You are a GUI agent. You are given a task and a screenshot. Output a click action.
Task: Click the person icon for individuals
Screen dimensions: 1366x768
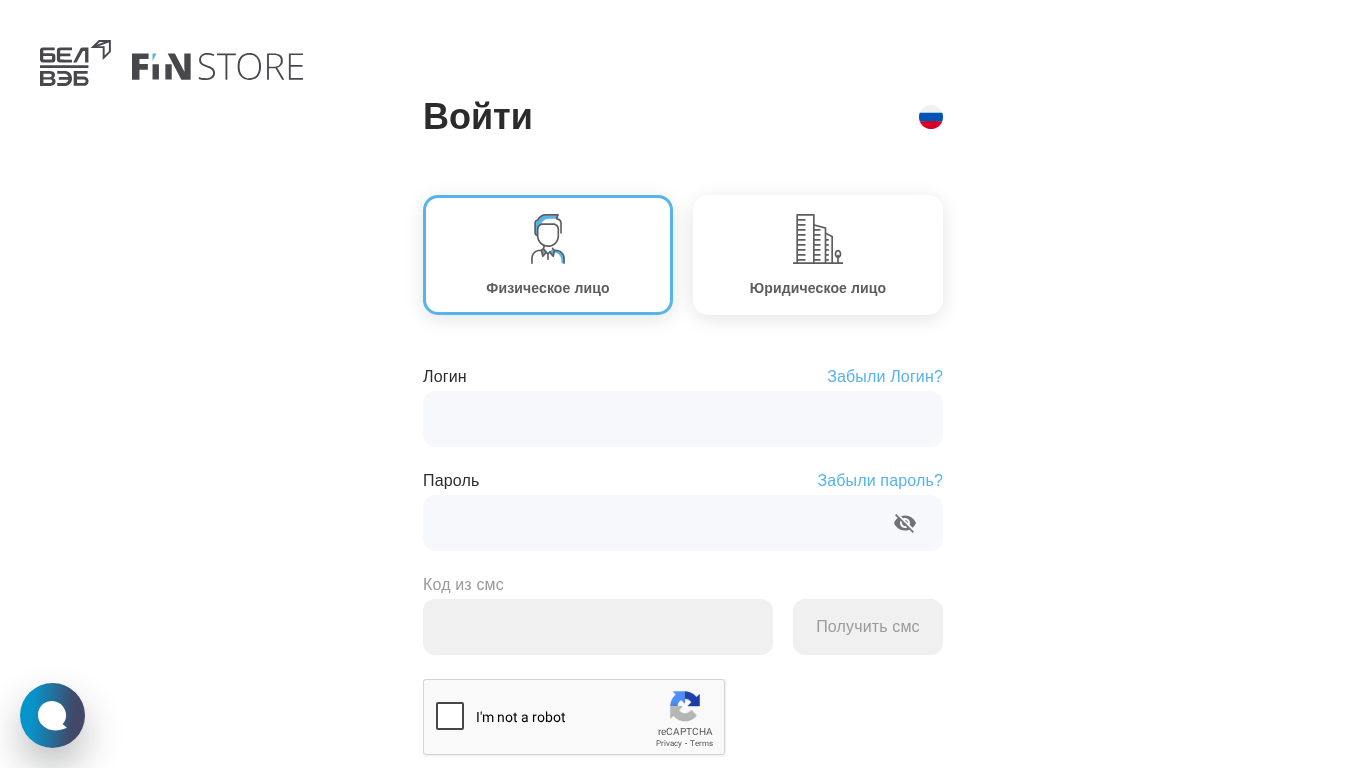548,239
